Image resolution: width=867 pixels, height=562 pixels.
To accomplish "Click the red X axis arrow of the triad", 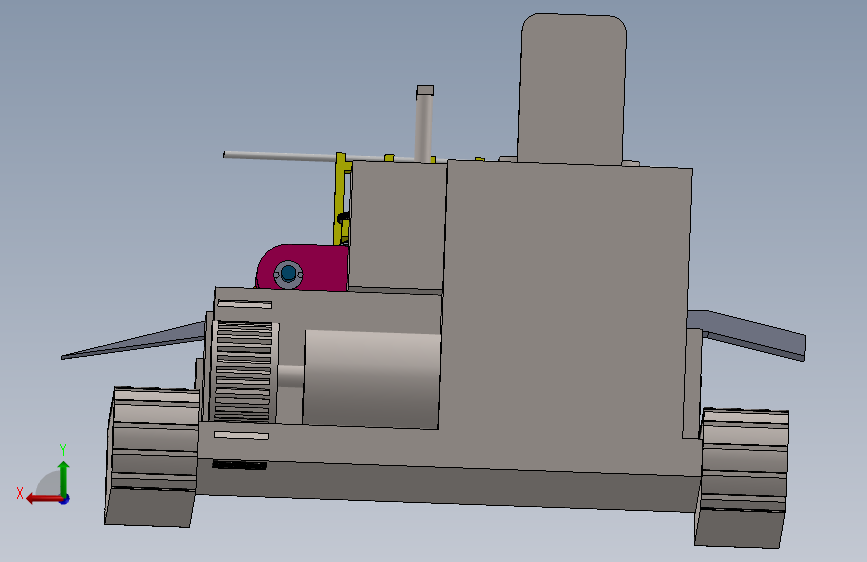I will click(x=43, y=499).
